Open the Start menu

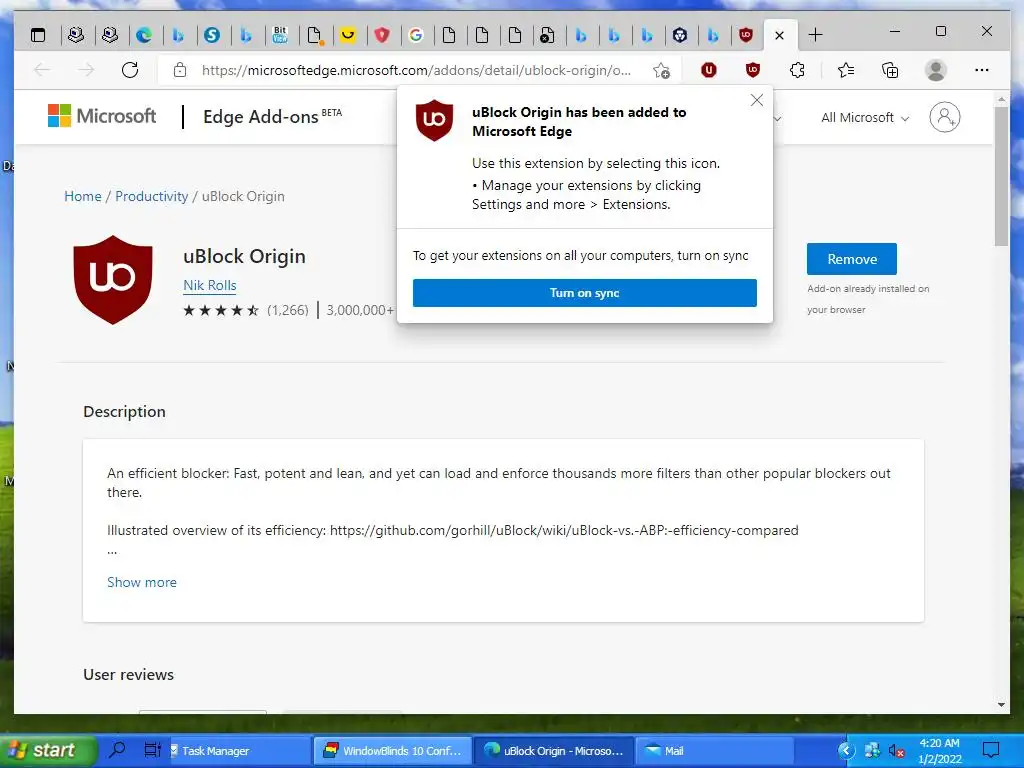click(47, 750)
